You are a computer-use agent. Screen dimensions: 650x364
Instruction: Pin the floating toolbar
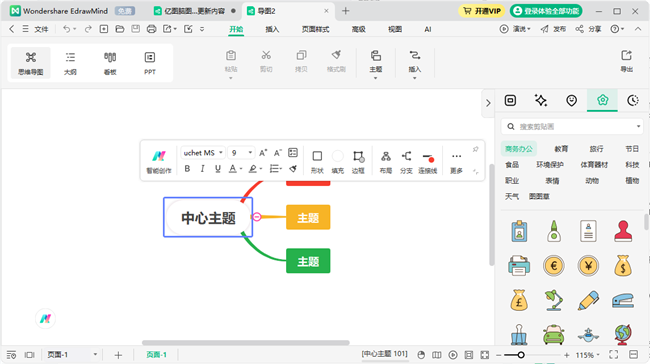point(475,149)
